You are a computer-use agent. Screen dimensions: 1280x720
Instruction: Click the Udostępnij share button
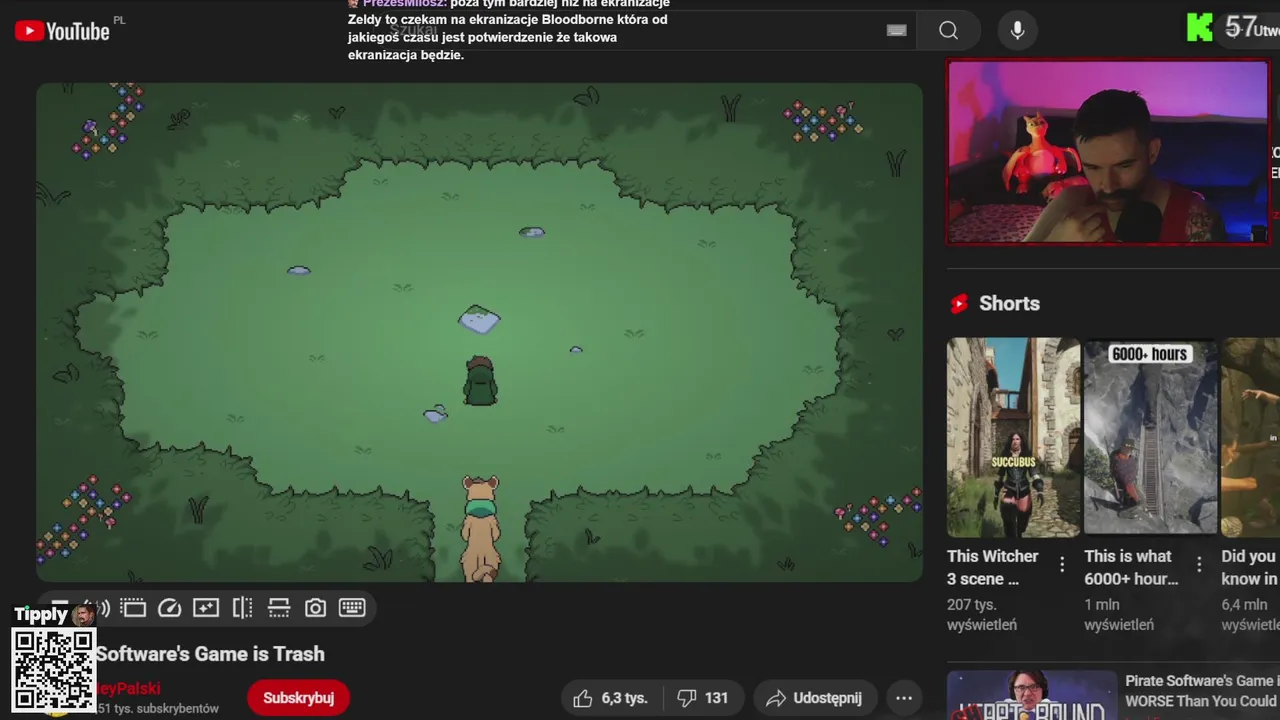pyautogui.click(x=815, y=698)
